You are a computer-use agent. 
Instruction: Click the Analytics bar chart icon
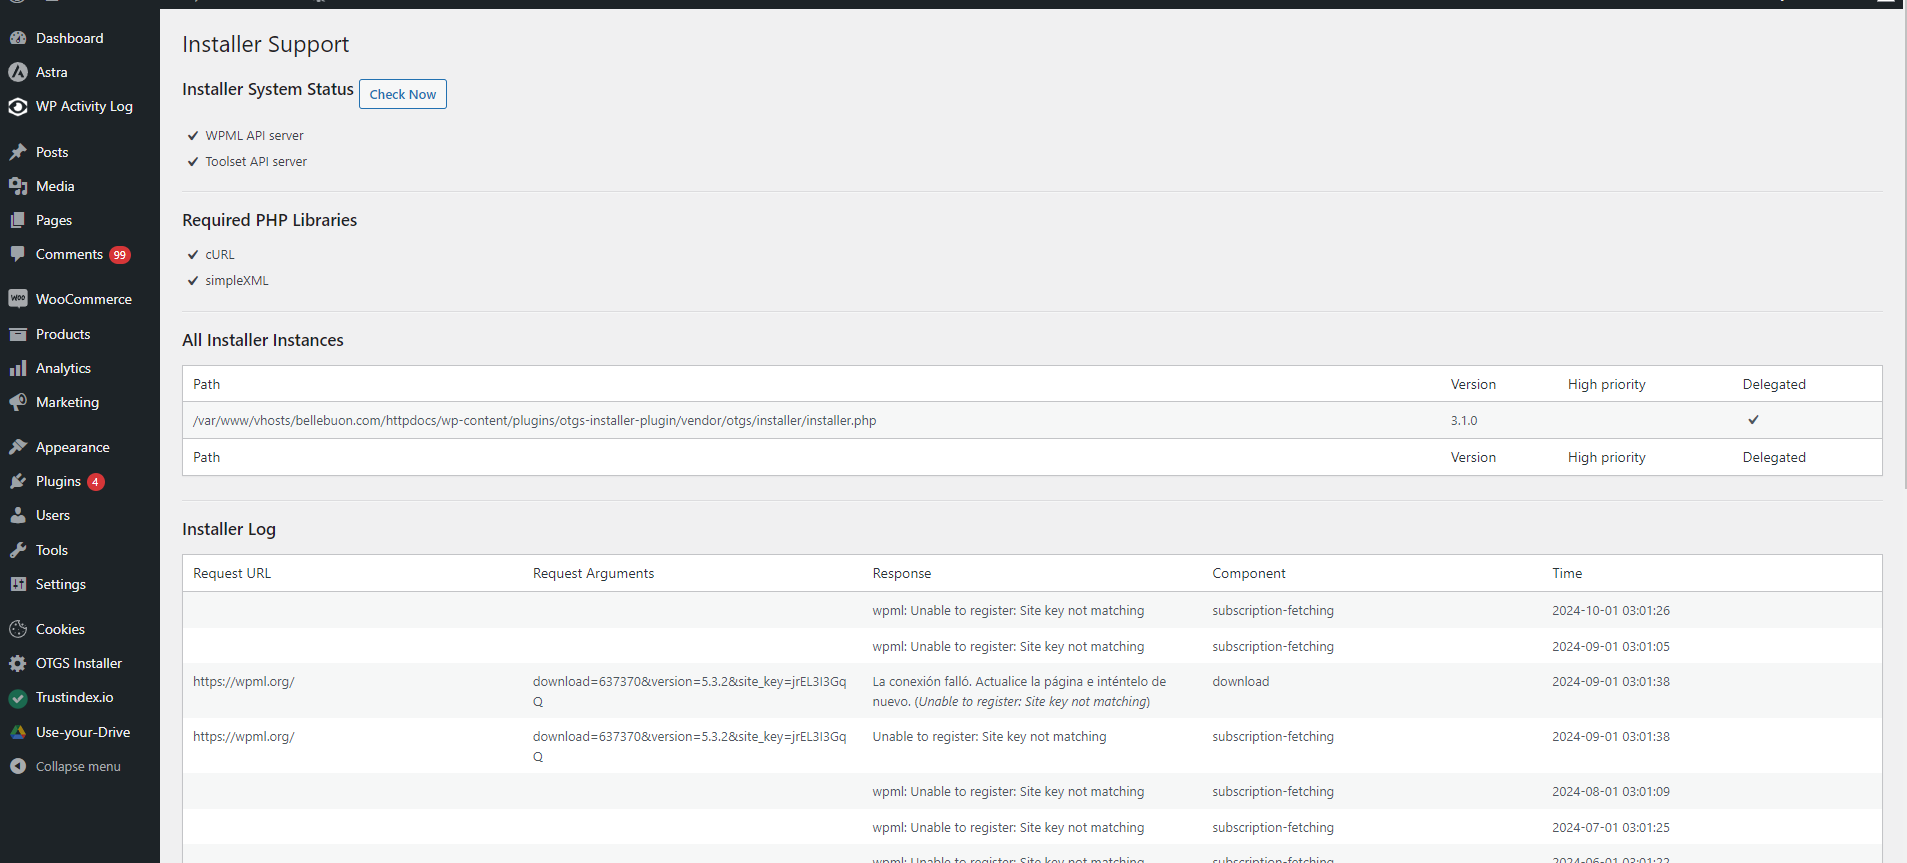pos(18,368)
